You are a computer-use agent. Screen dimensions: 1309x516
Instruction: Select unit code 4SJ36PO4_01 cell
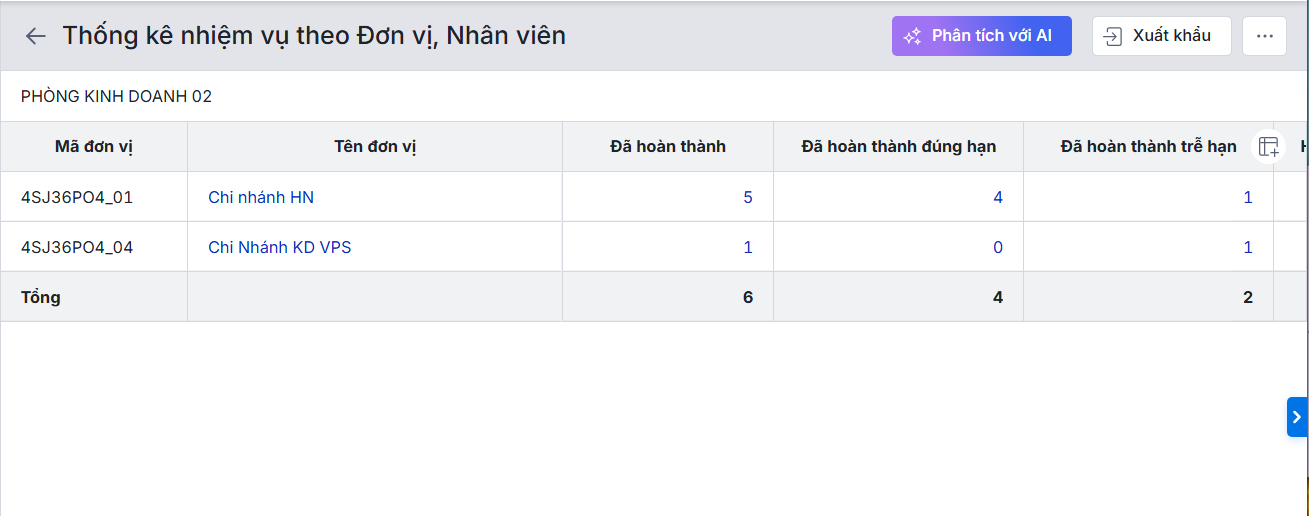tap(77, 197)
